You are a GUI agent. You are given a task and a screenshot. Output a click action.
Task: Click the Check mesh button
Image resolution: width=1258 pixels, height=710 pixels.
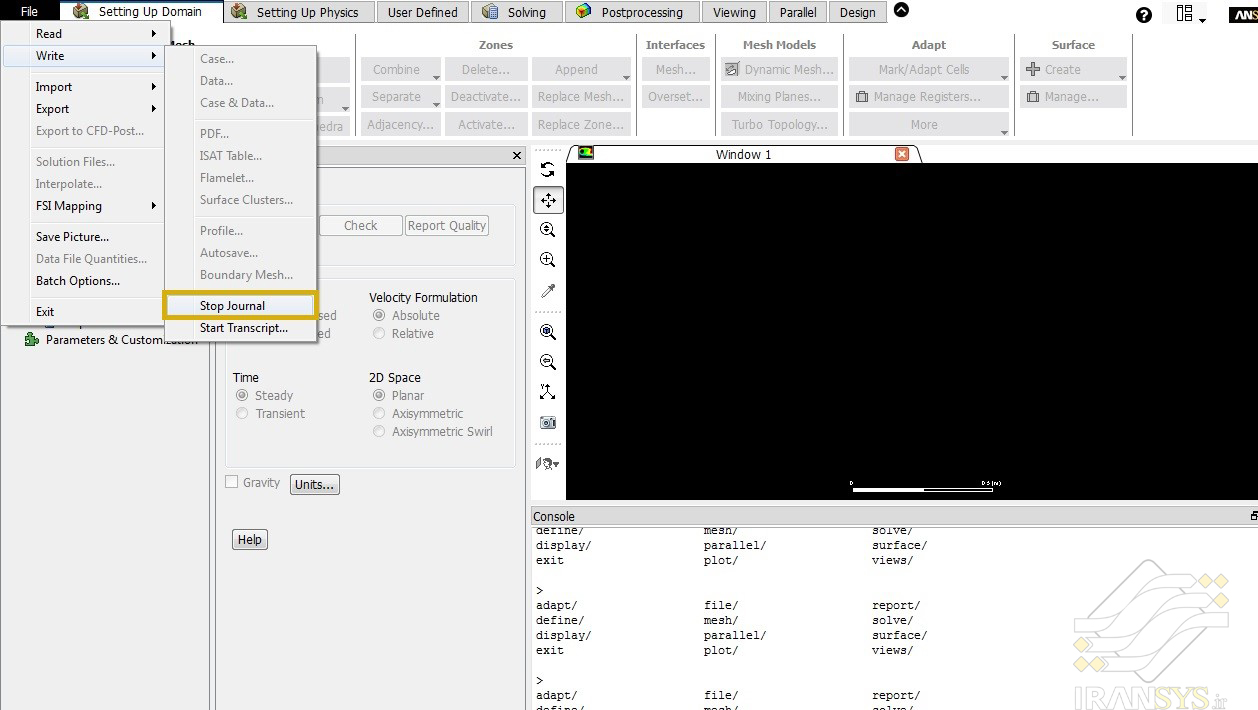click(361, 226)
